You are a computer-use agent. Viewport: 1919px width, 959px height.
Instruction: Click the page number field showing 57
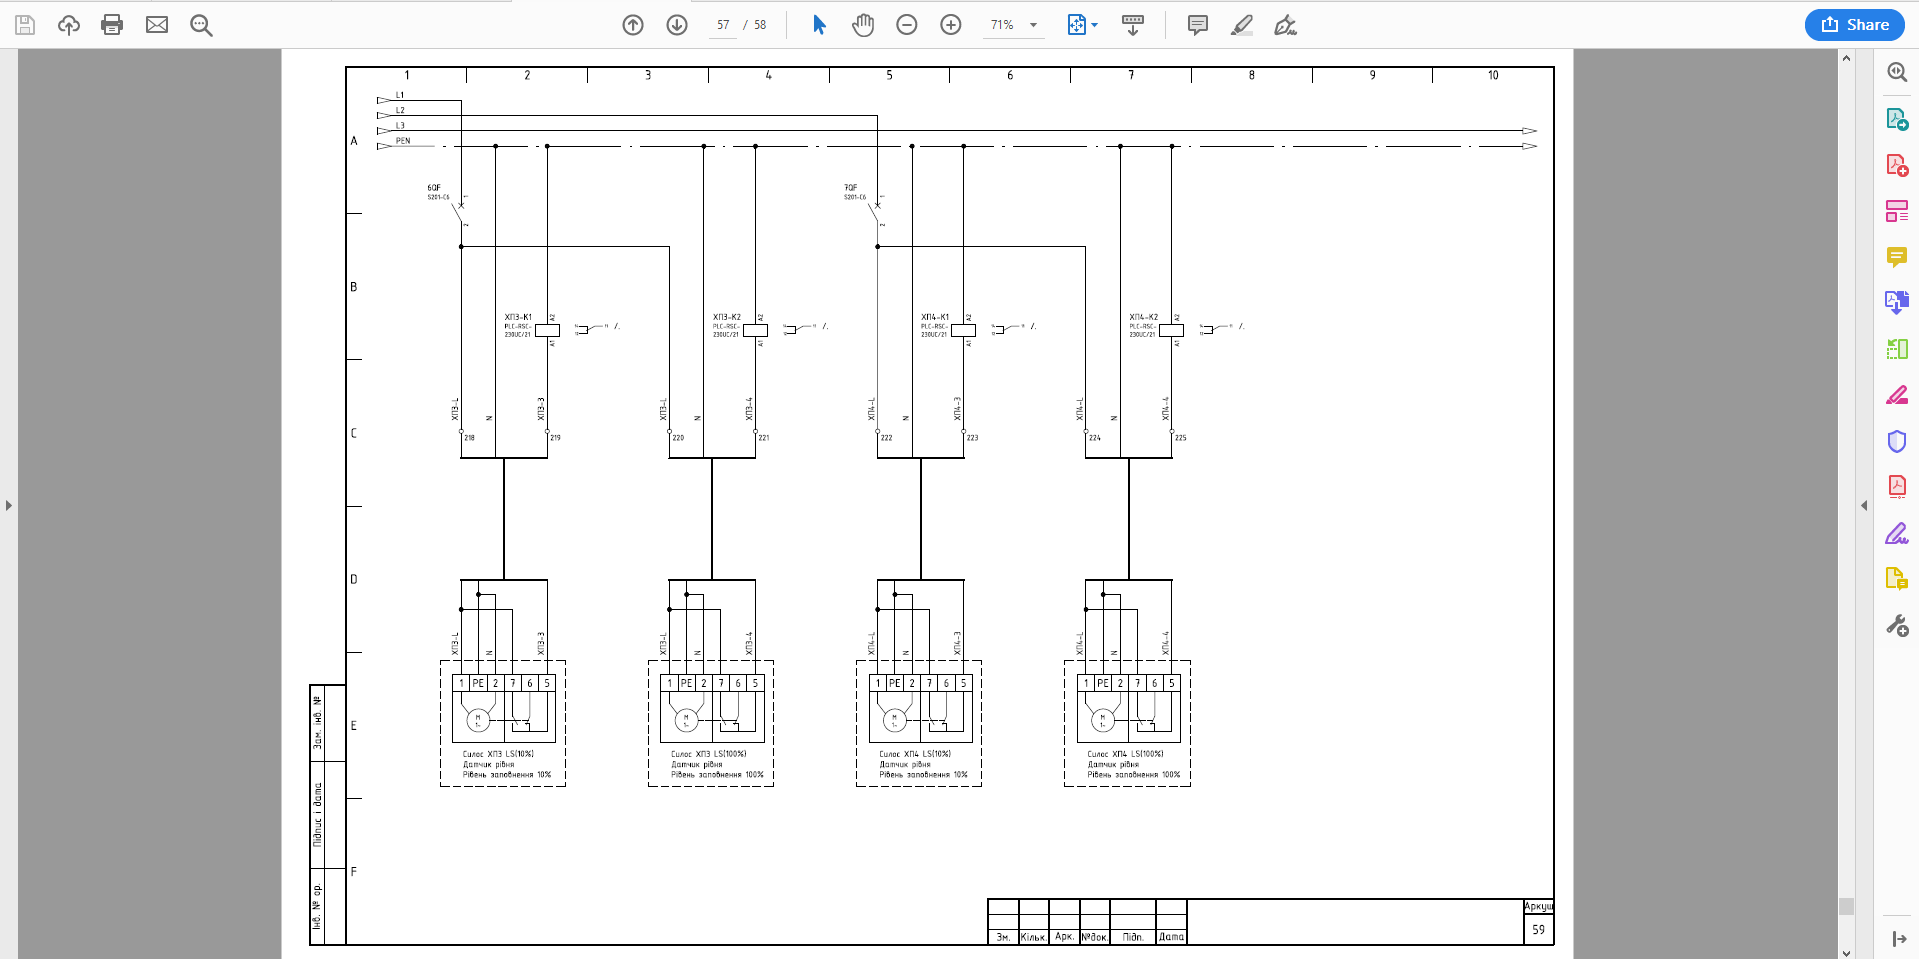tap(723, 25)
